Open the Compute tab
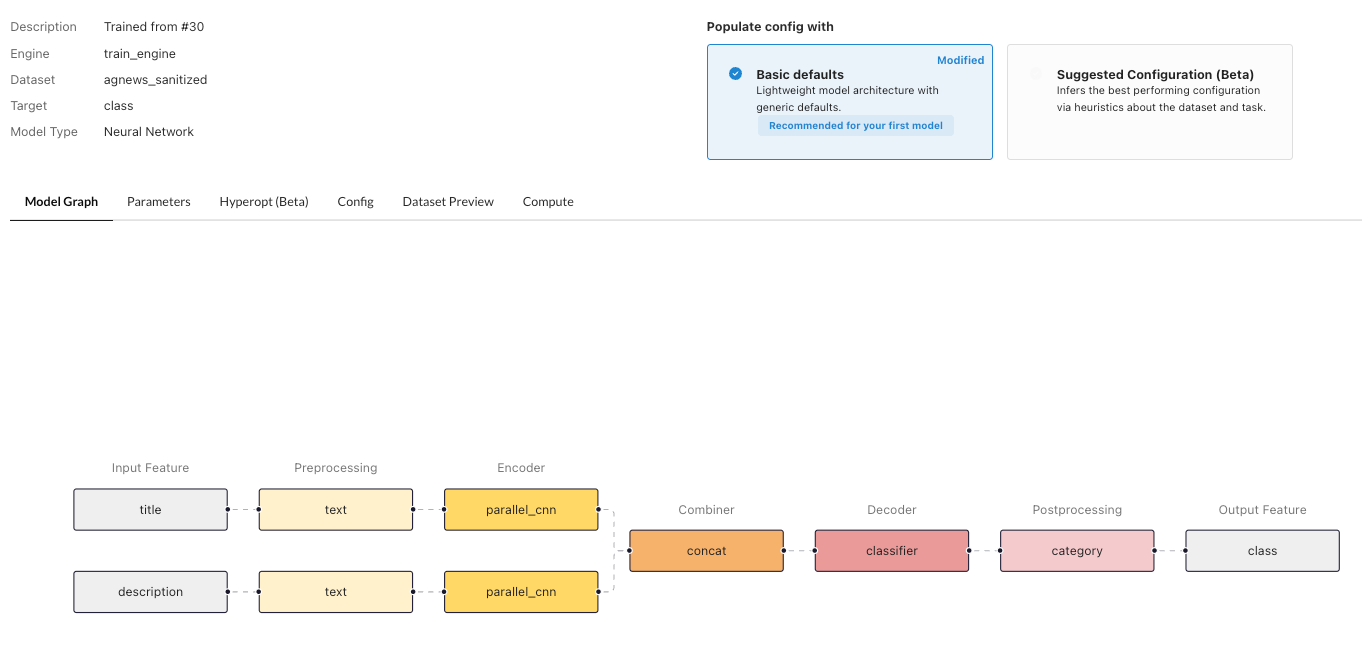The height and width of the screenshot is (662, 1362). [548, 202]
